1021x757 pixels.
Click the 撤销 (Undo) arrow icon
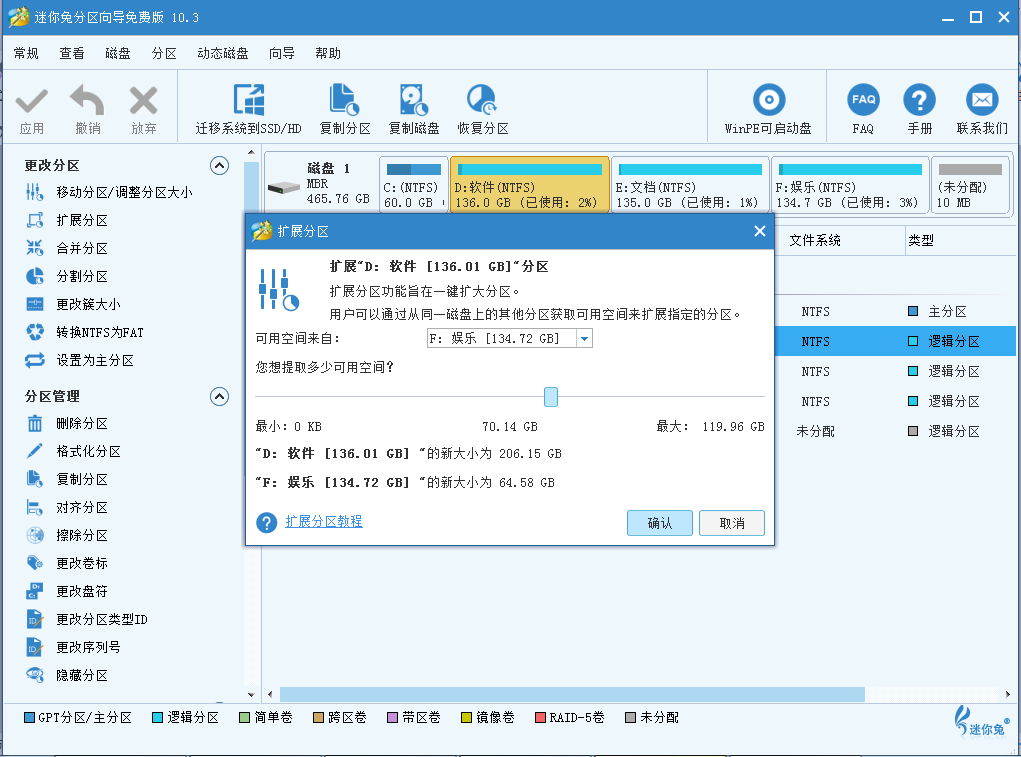87,101
